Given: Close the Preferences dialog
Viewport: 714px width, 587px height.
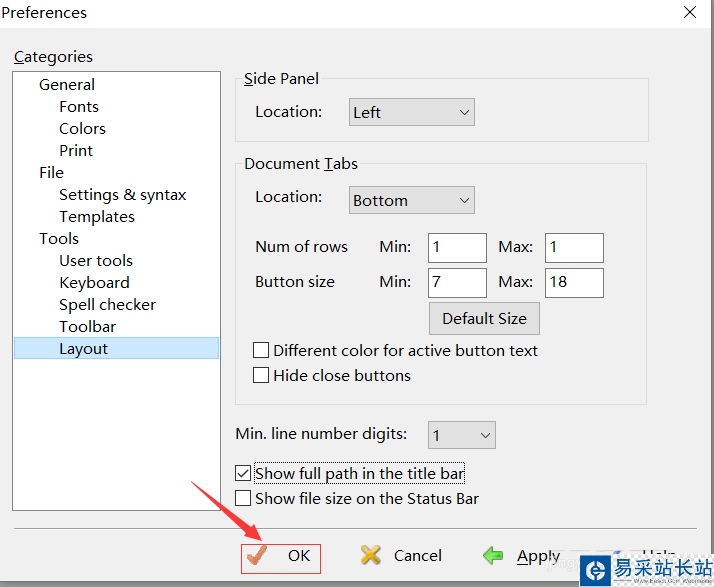Looking at the screenshot, I should pos(690,12).
